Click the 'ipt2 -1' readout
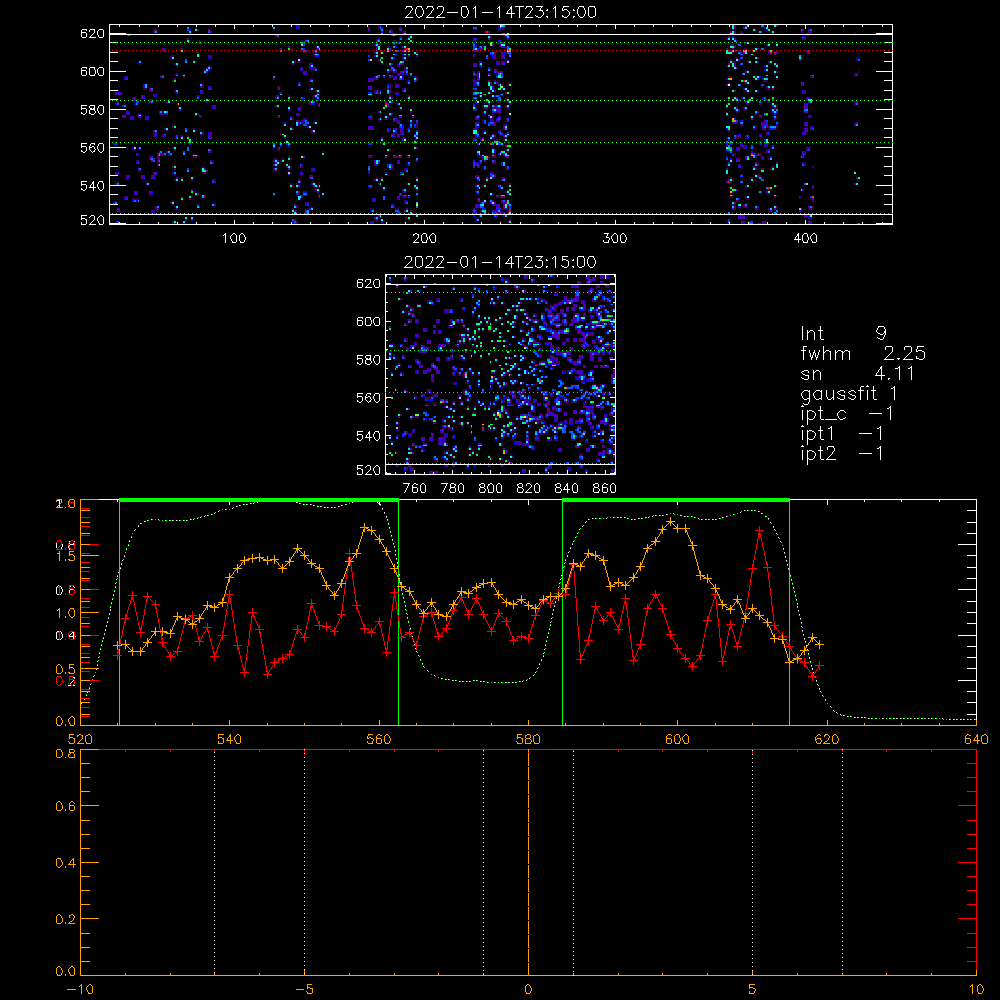1000x1000 pixels. 842,453
